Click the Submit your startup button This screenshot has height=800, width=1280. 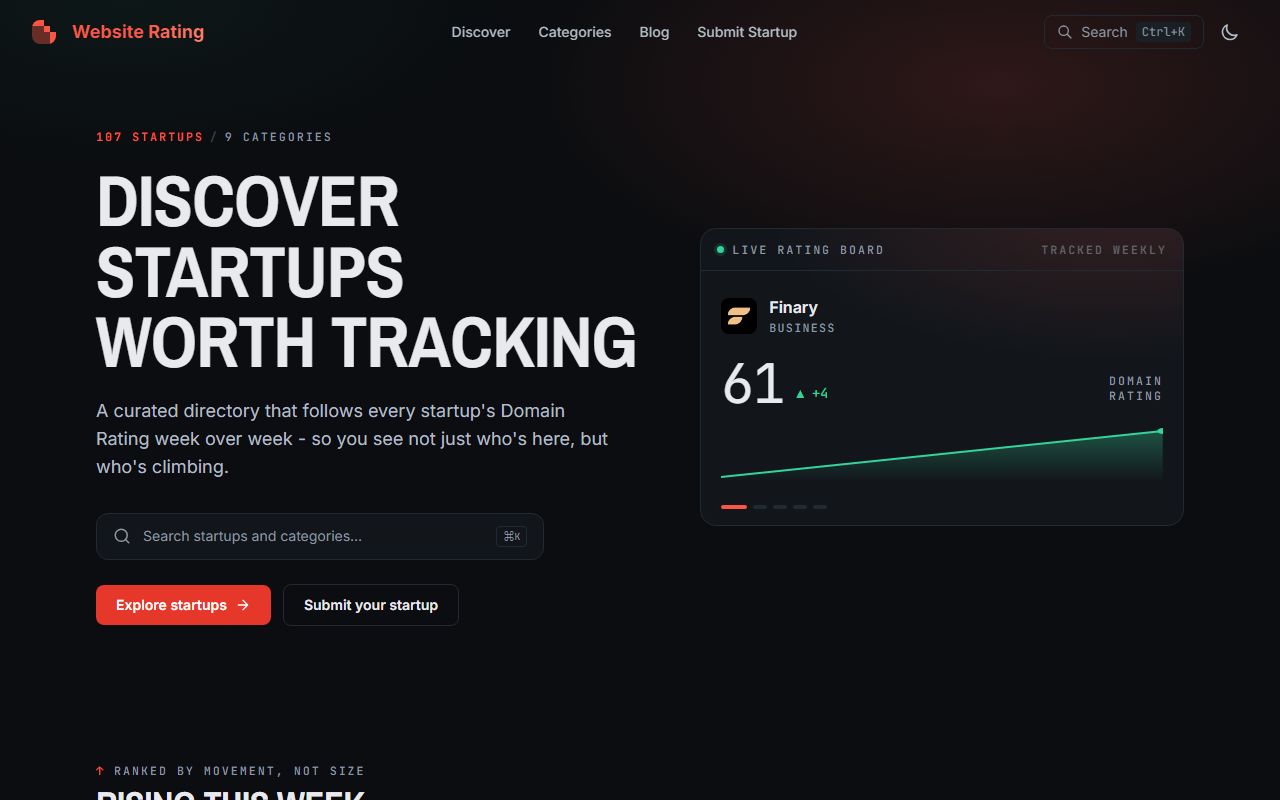371,605
